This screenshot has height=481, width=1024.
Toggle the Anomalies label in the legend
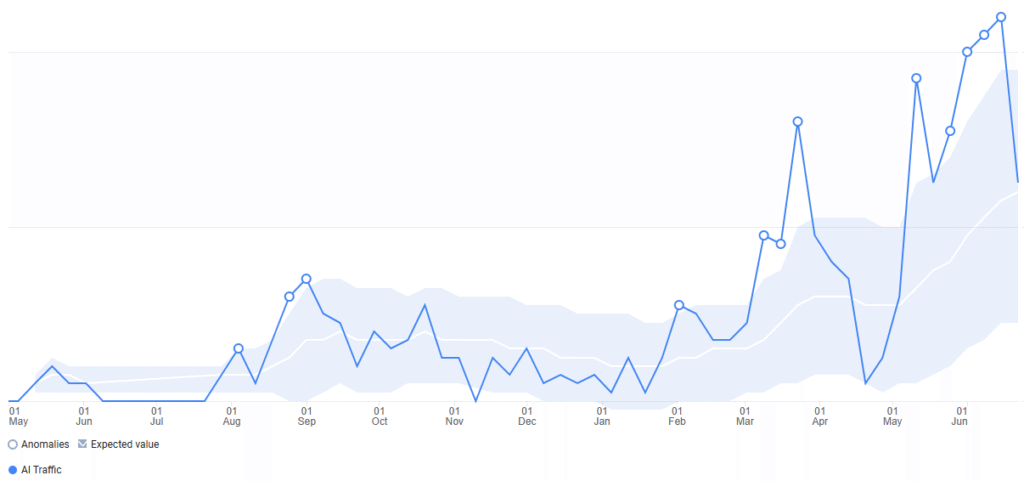pyautogui.click(x=45, y=444)
